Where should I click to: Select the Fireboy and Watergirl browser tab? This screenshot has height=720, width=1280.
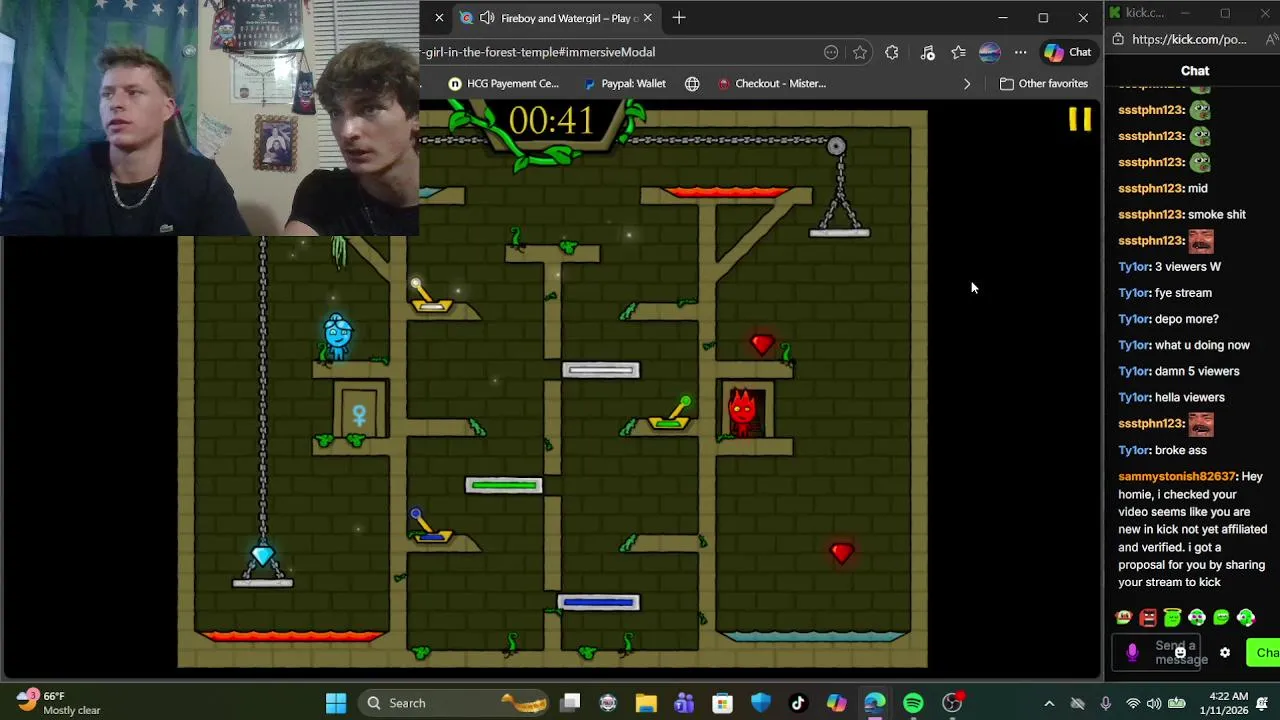(x=557, y=18)
